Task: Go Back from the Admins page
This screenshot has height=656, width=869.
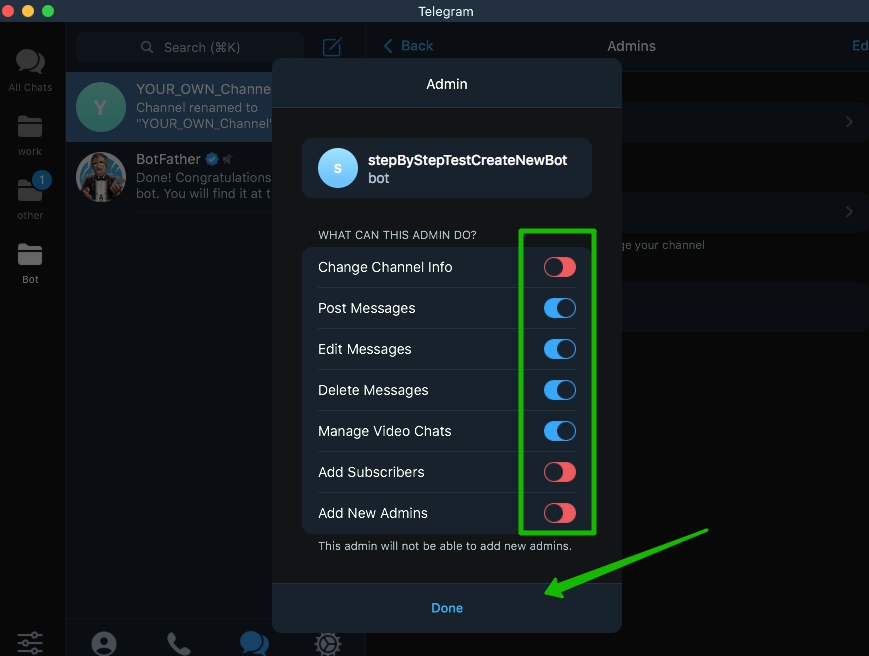Action: tap(408, 46)
